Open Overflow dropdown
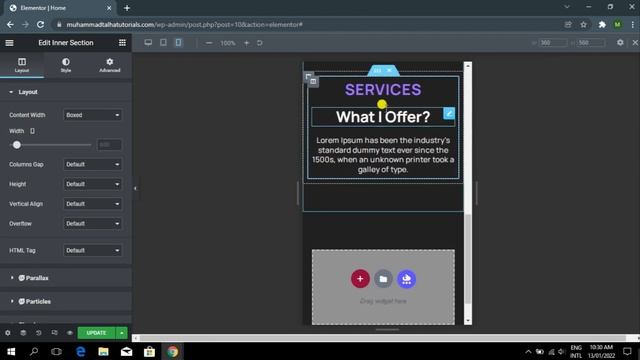 point(93,224)
